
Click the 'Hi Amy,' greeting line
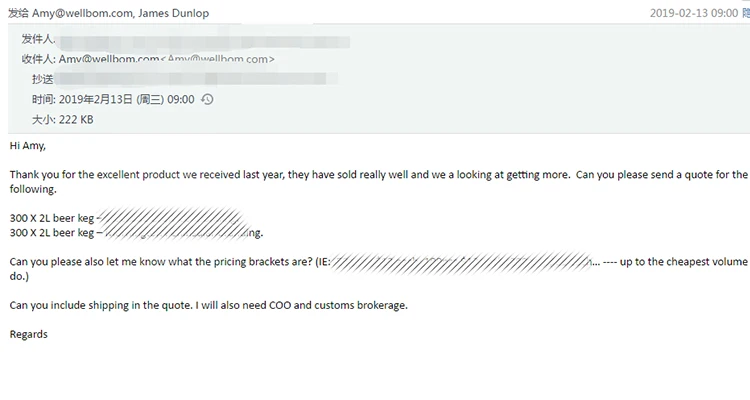(x=28, y=146)
